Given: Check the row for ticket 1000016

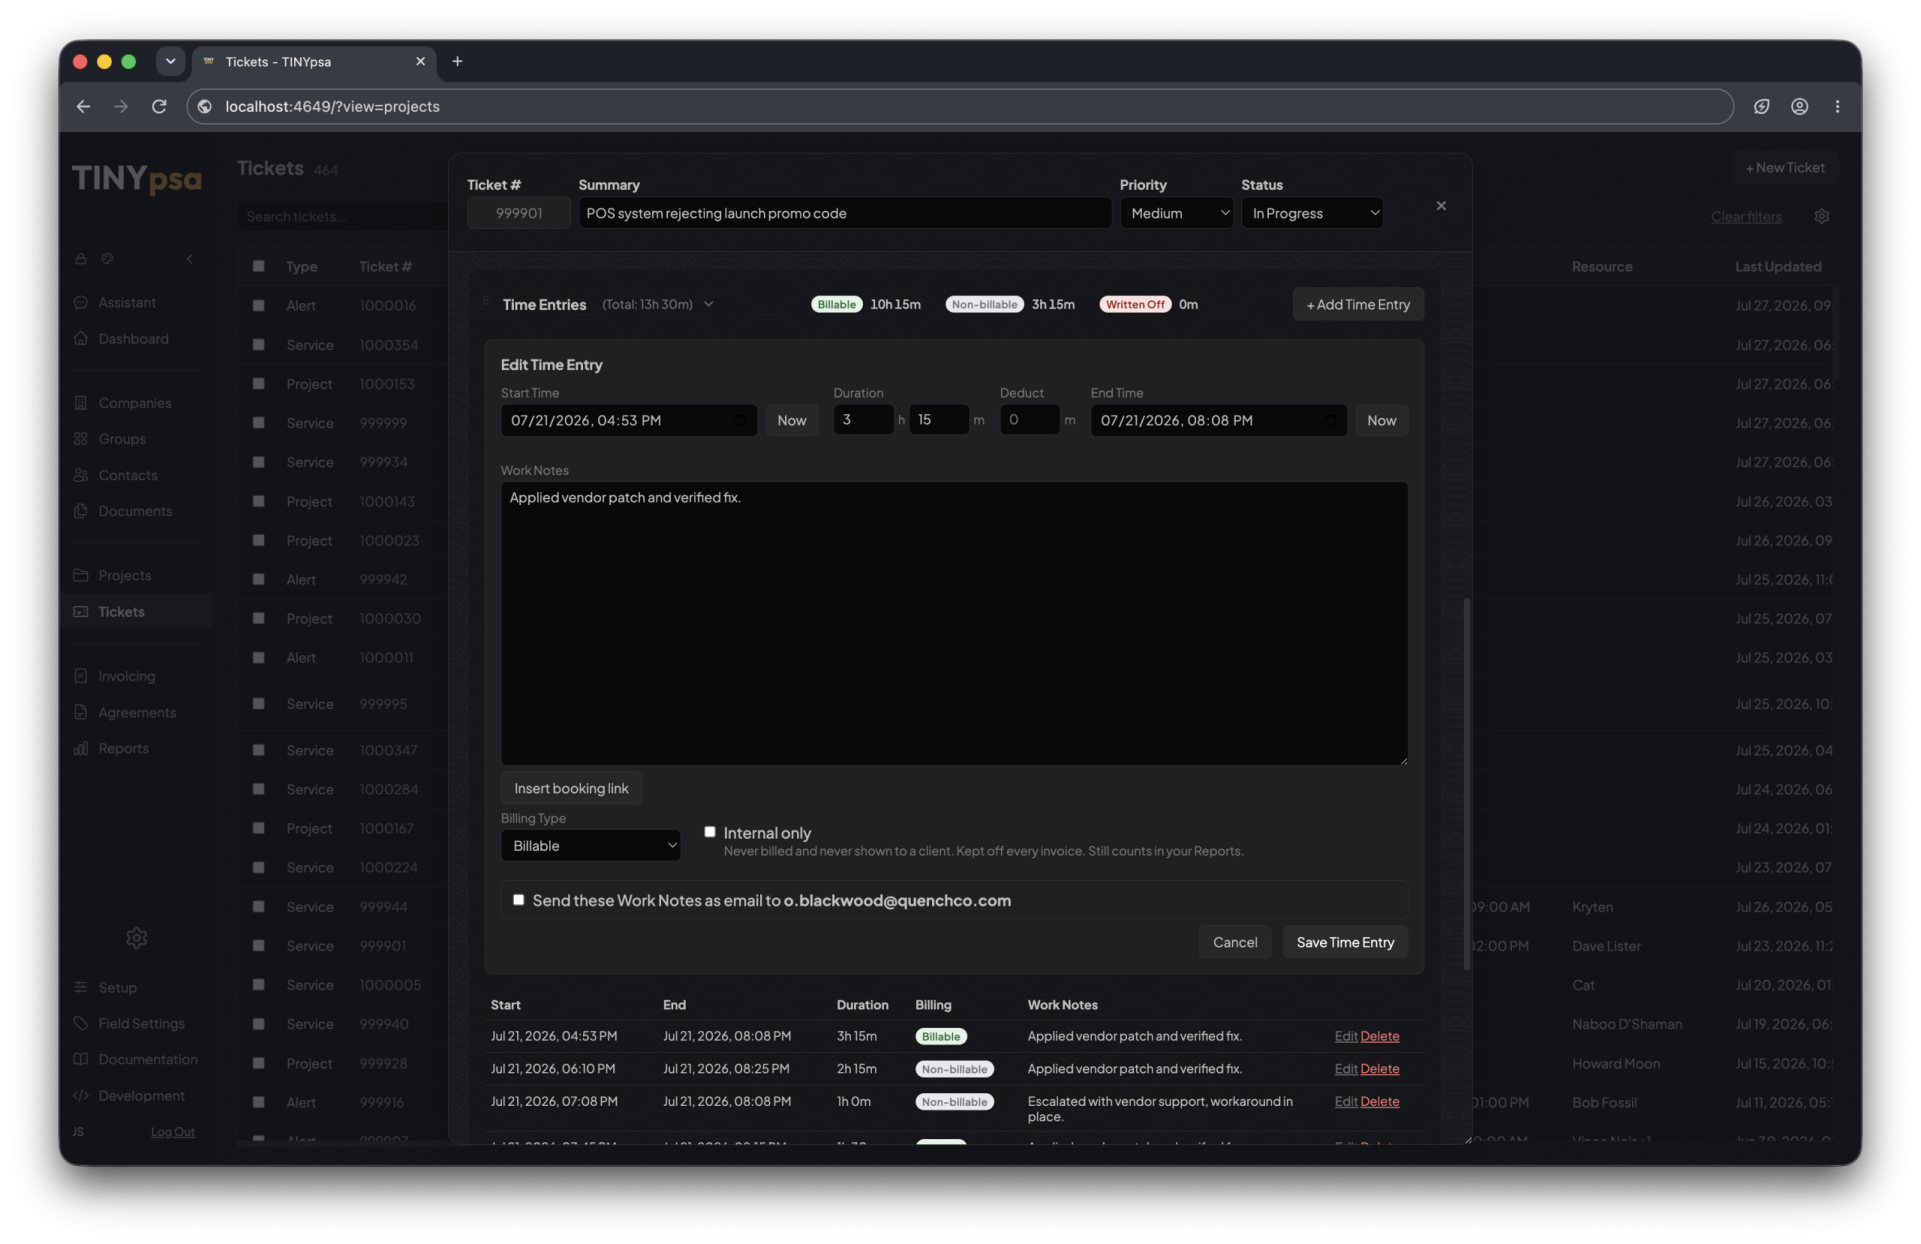Looking at the screenshot, I should [258, 305].
